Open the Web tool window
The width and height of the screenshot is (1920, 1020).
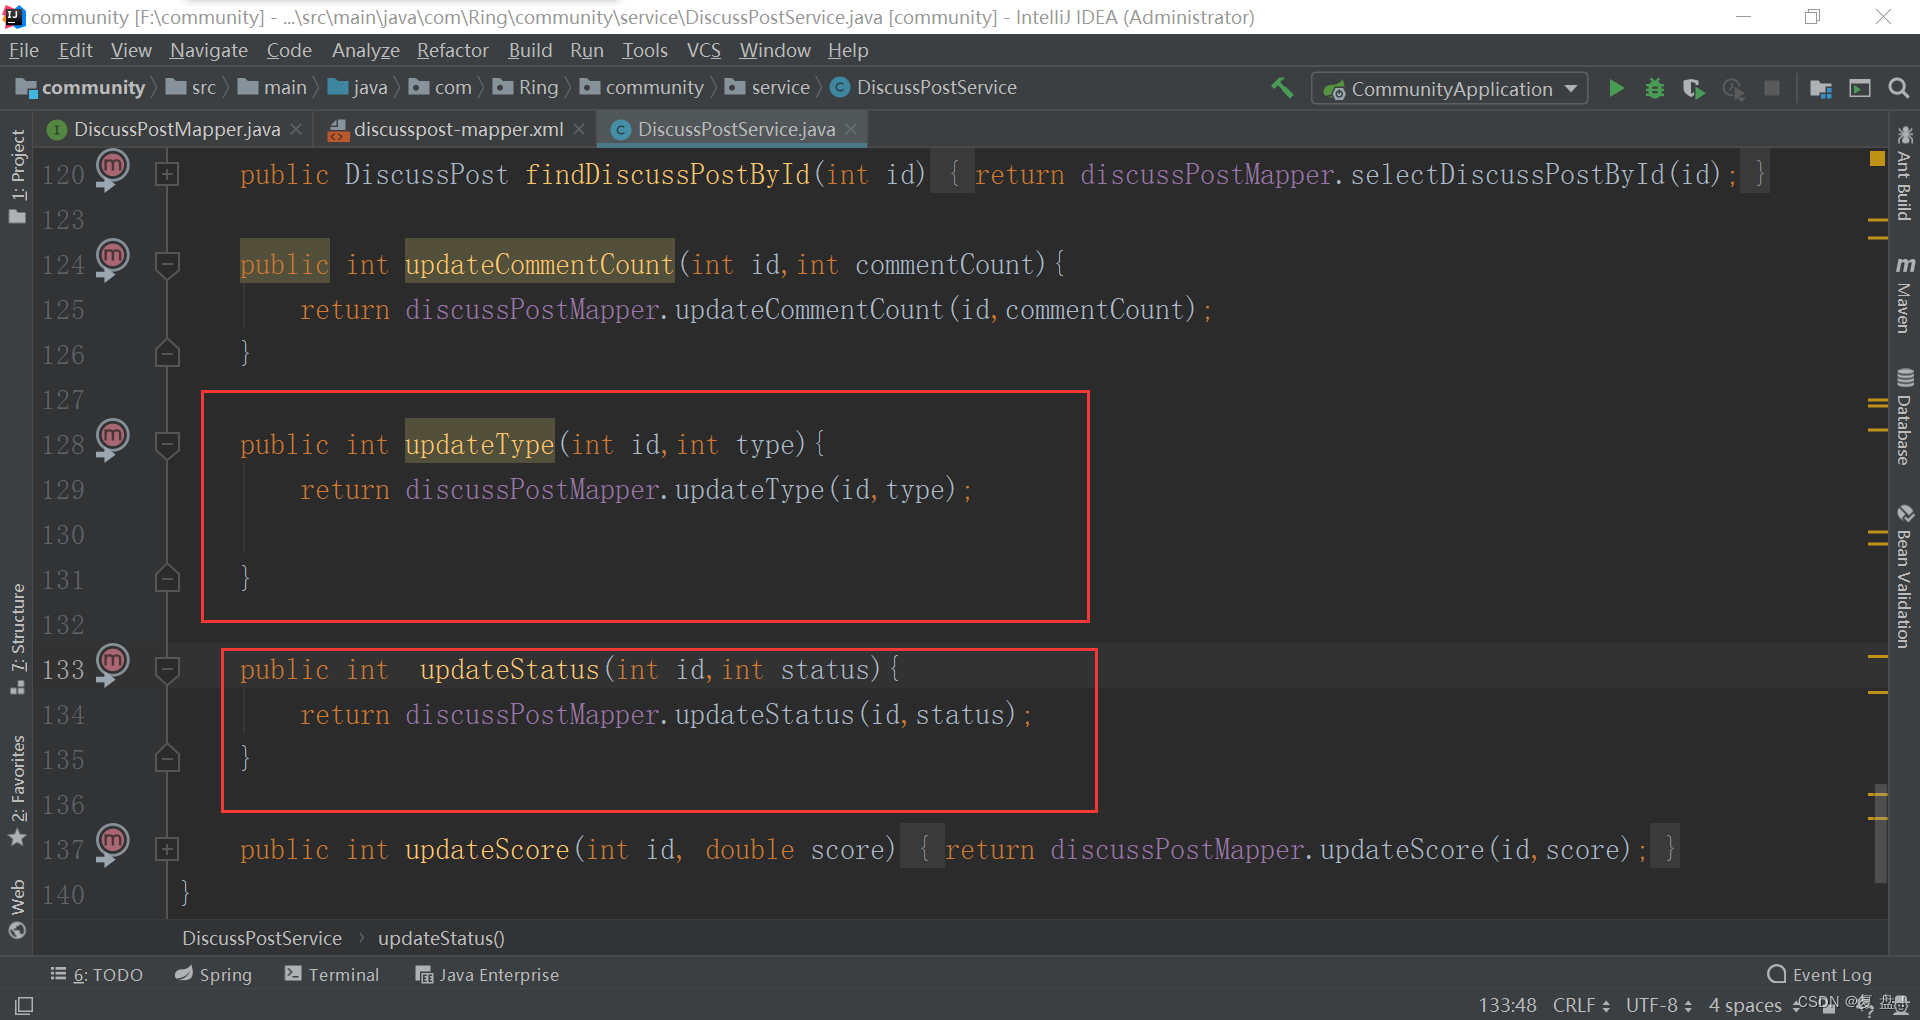[x=17, y=909]
